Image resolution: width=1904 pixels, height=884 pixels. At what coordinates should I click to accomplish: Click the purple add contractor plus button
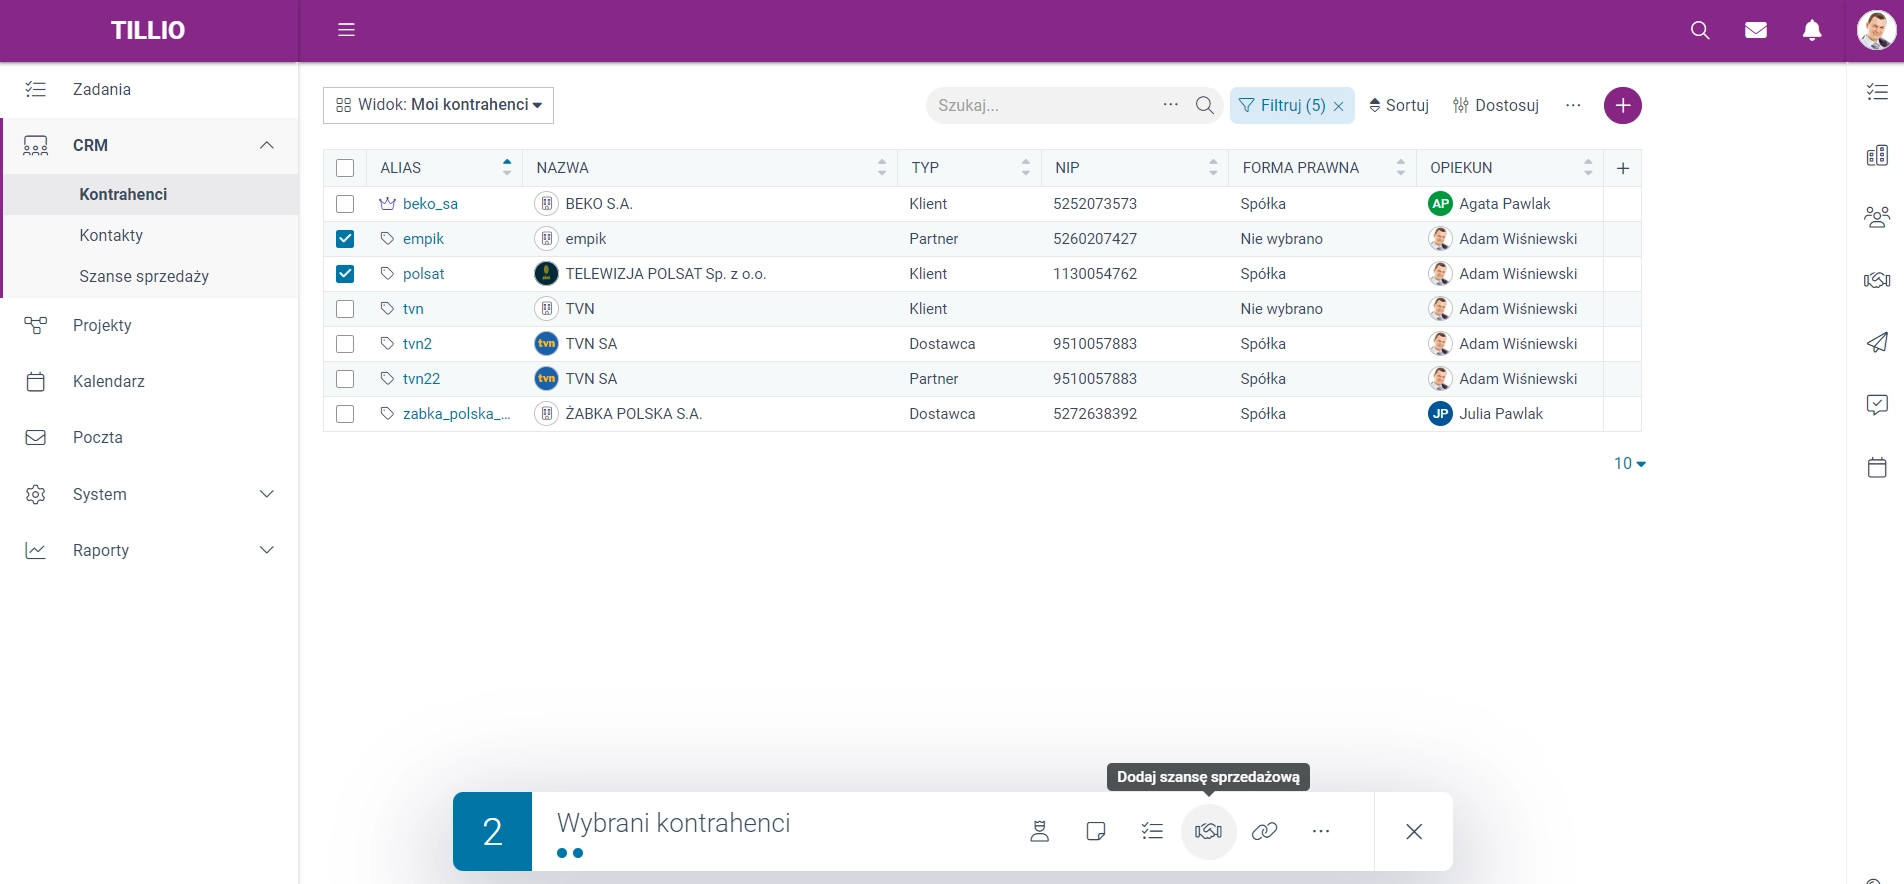pos(1623,105)
